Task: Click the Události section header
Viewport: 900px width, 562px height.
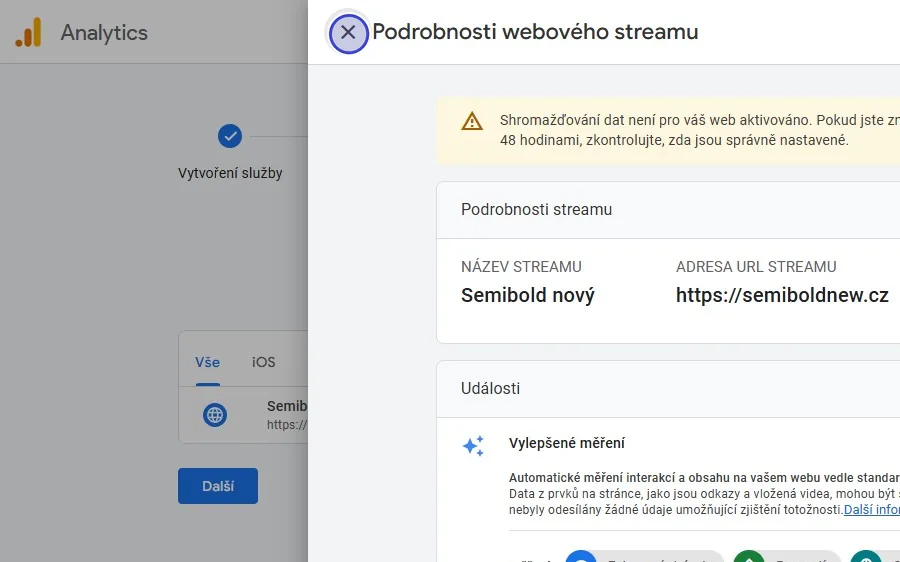Action: click(669, 389)
